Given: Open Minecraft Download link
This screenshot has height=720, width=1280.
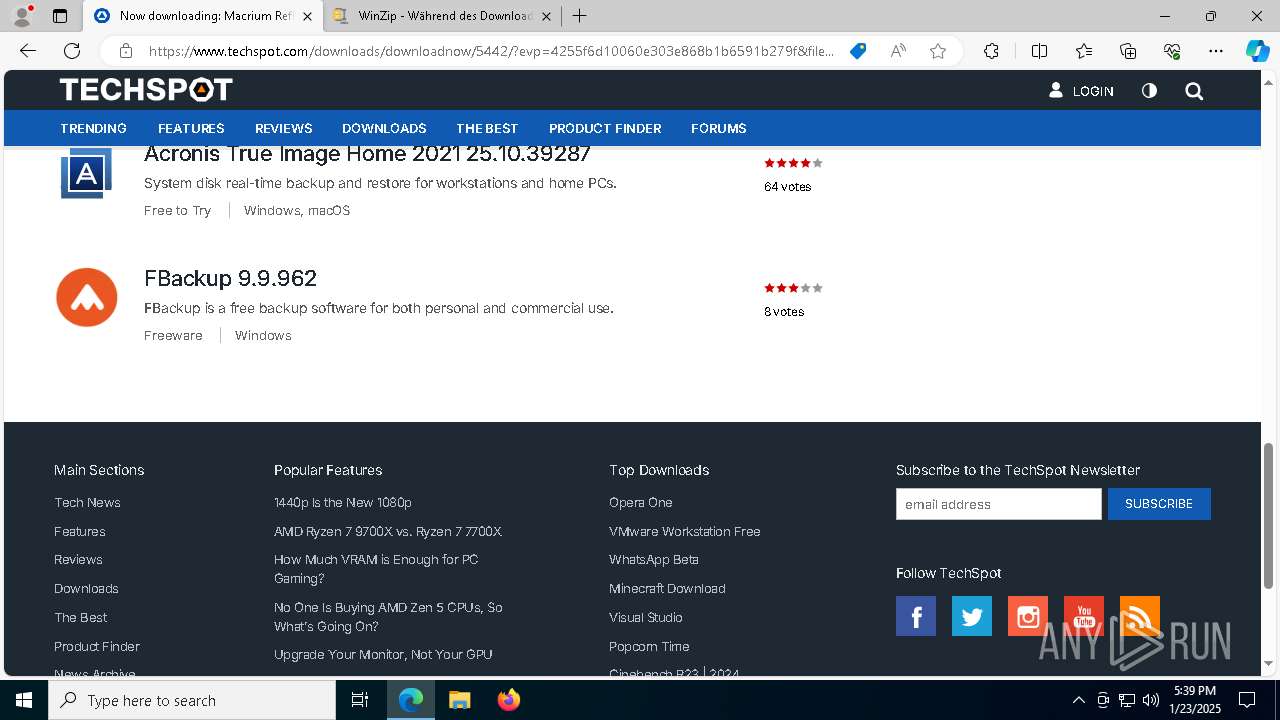Looking at the screenshot, I should [x=667, y=588].
